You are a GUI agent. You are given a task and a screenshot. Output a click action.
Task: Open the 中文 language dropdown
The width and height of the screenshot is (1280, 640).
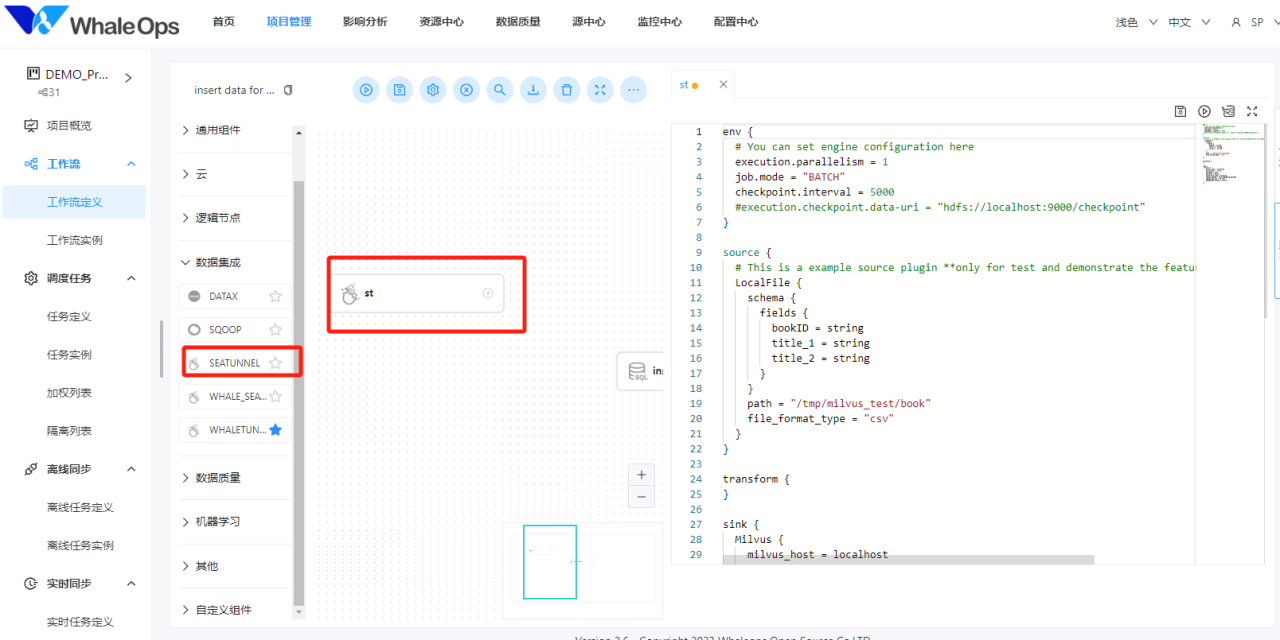1189,22
